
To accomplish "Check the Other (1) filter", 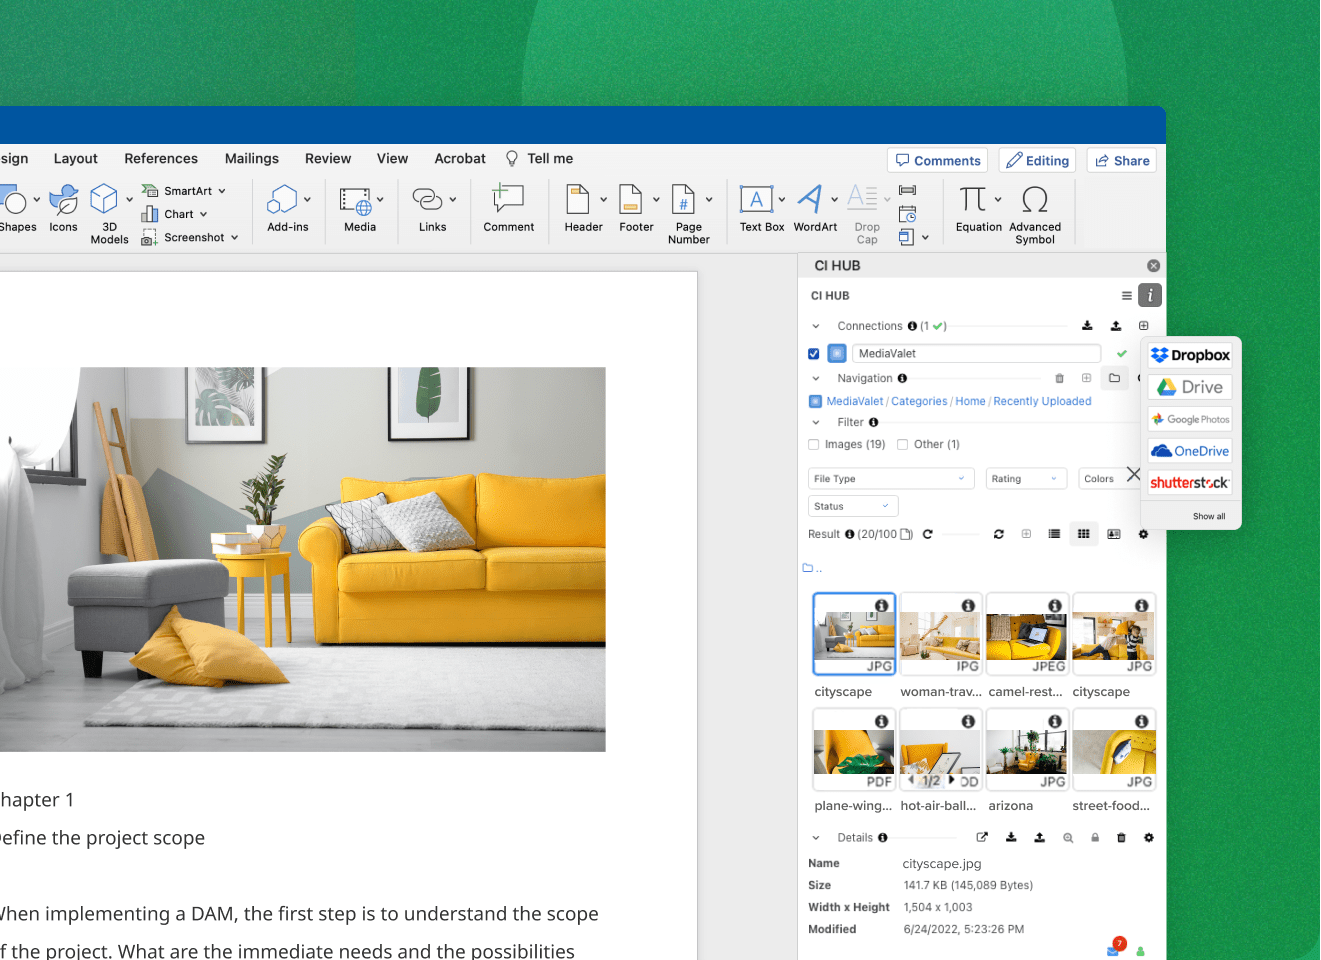I will (903, 444).
